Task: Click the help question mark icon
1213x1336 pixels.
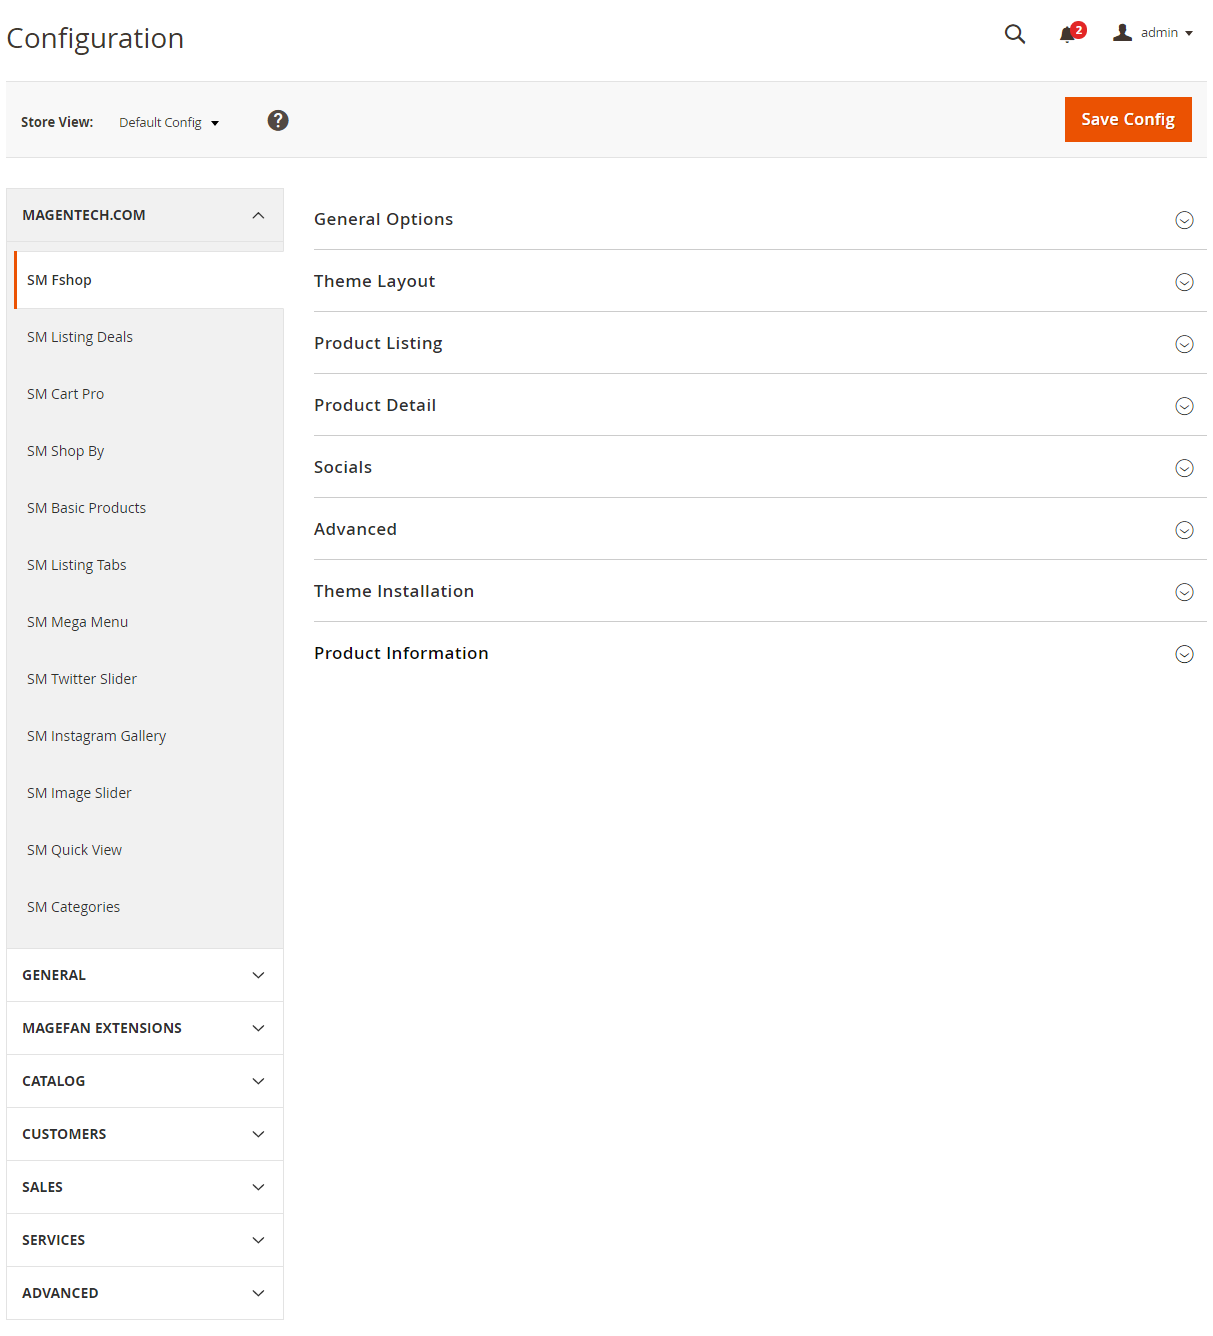Action: pos(278,120)
